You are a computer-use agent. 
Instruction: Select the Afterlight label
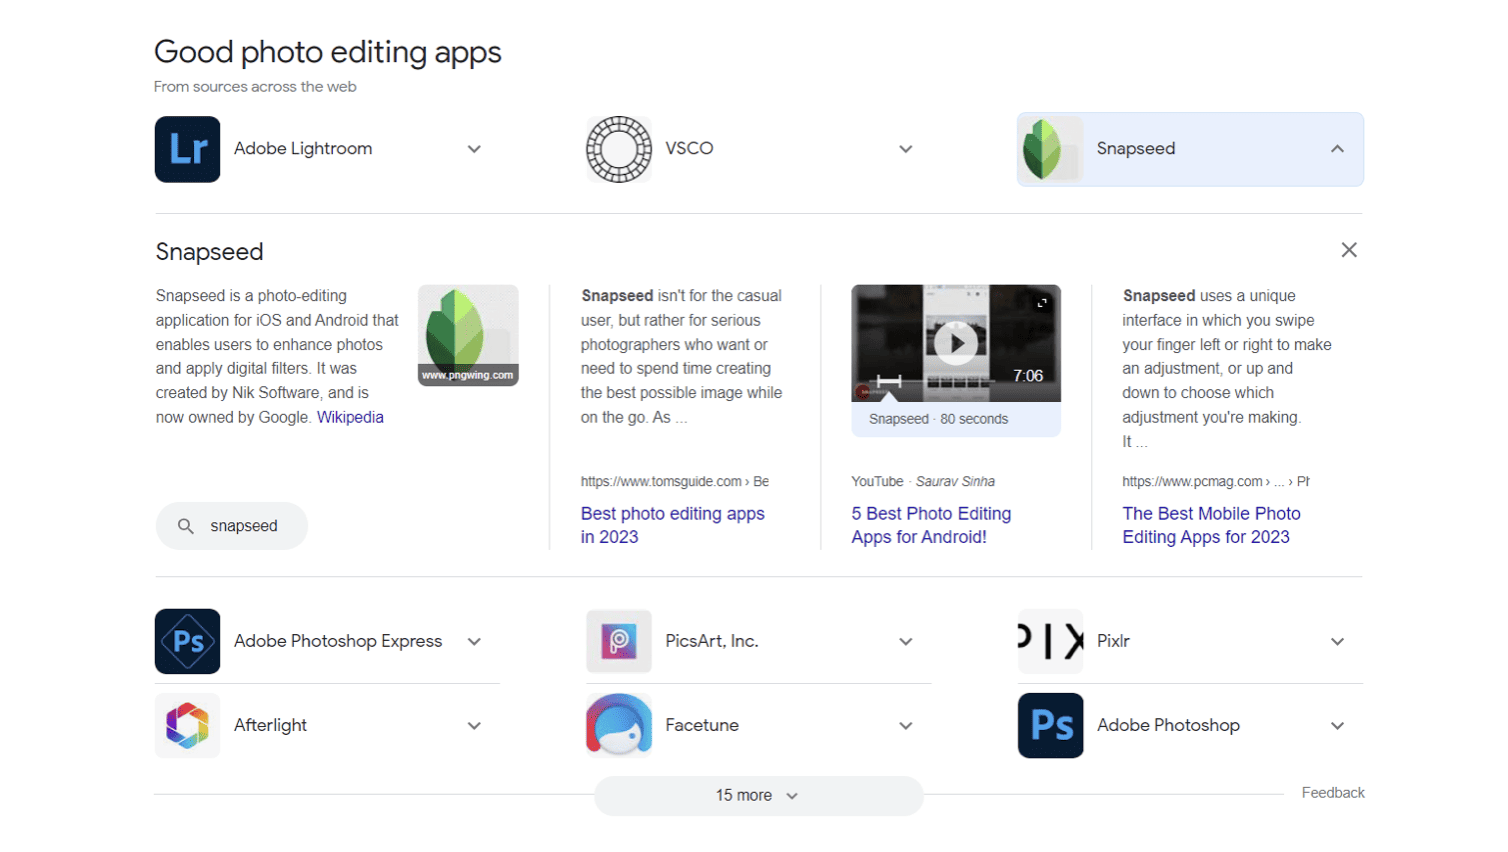[x=270, y=725]
